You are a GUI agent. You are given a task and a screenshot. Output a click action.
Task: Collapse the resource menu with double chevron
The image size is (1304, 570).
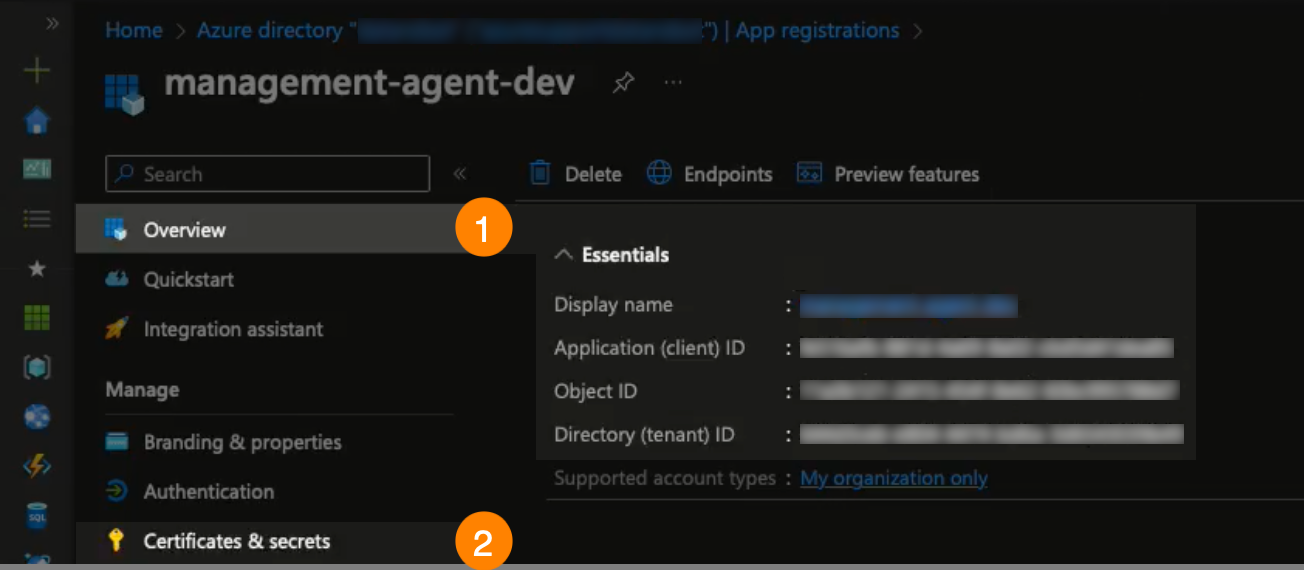(460, 174)
